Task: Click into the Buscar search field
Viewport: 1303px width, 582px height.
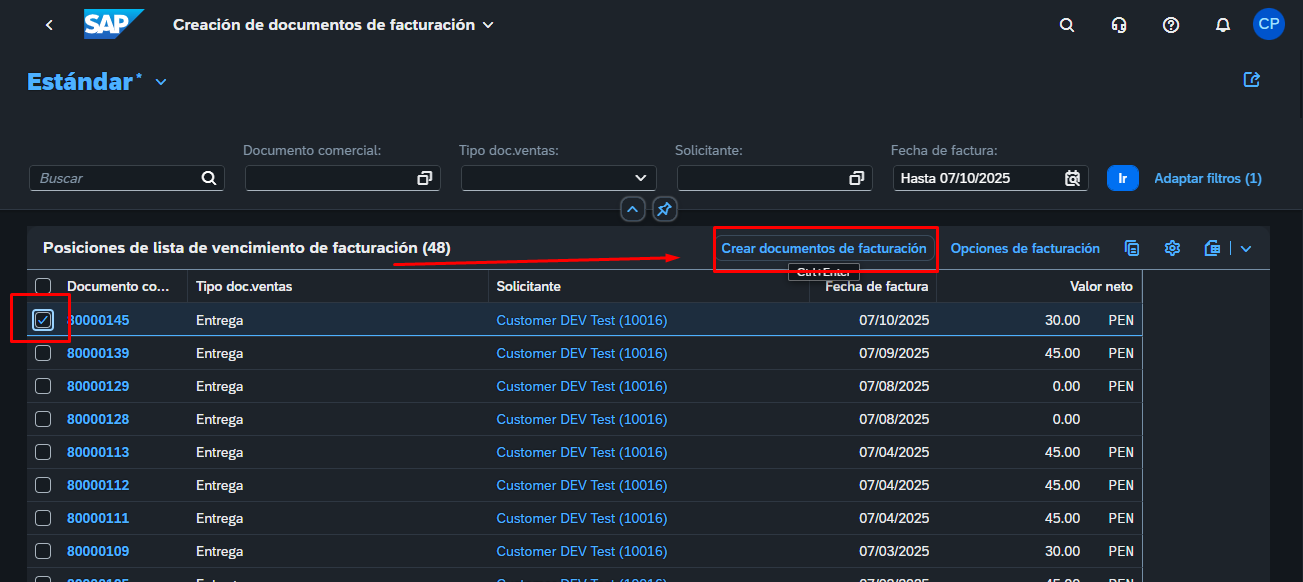Action: pos(115,178)
